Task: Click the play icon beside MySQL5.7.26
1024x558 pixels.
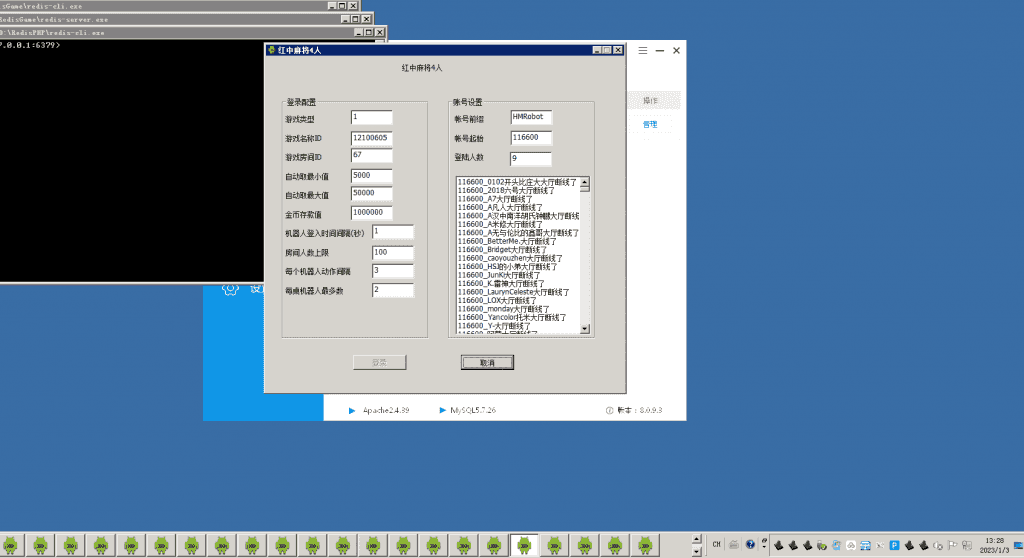Action: 442,410
